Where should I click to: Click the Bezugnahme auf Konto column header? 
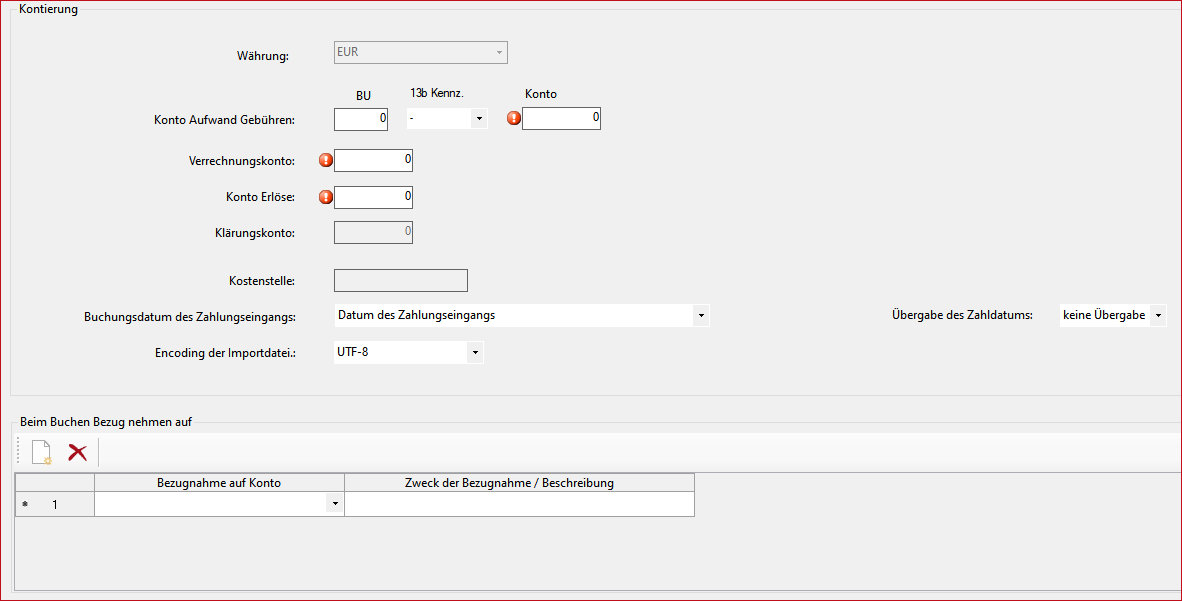(x=219, y=483)
